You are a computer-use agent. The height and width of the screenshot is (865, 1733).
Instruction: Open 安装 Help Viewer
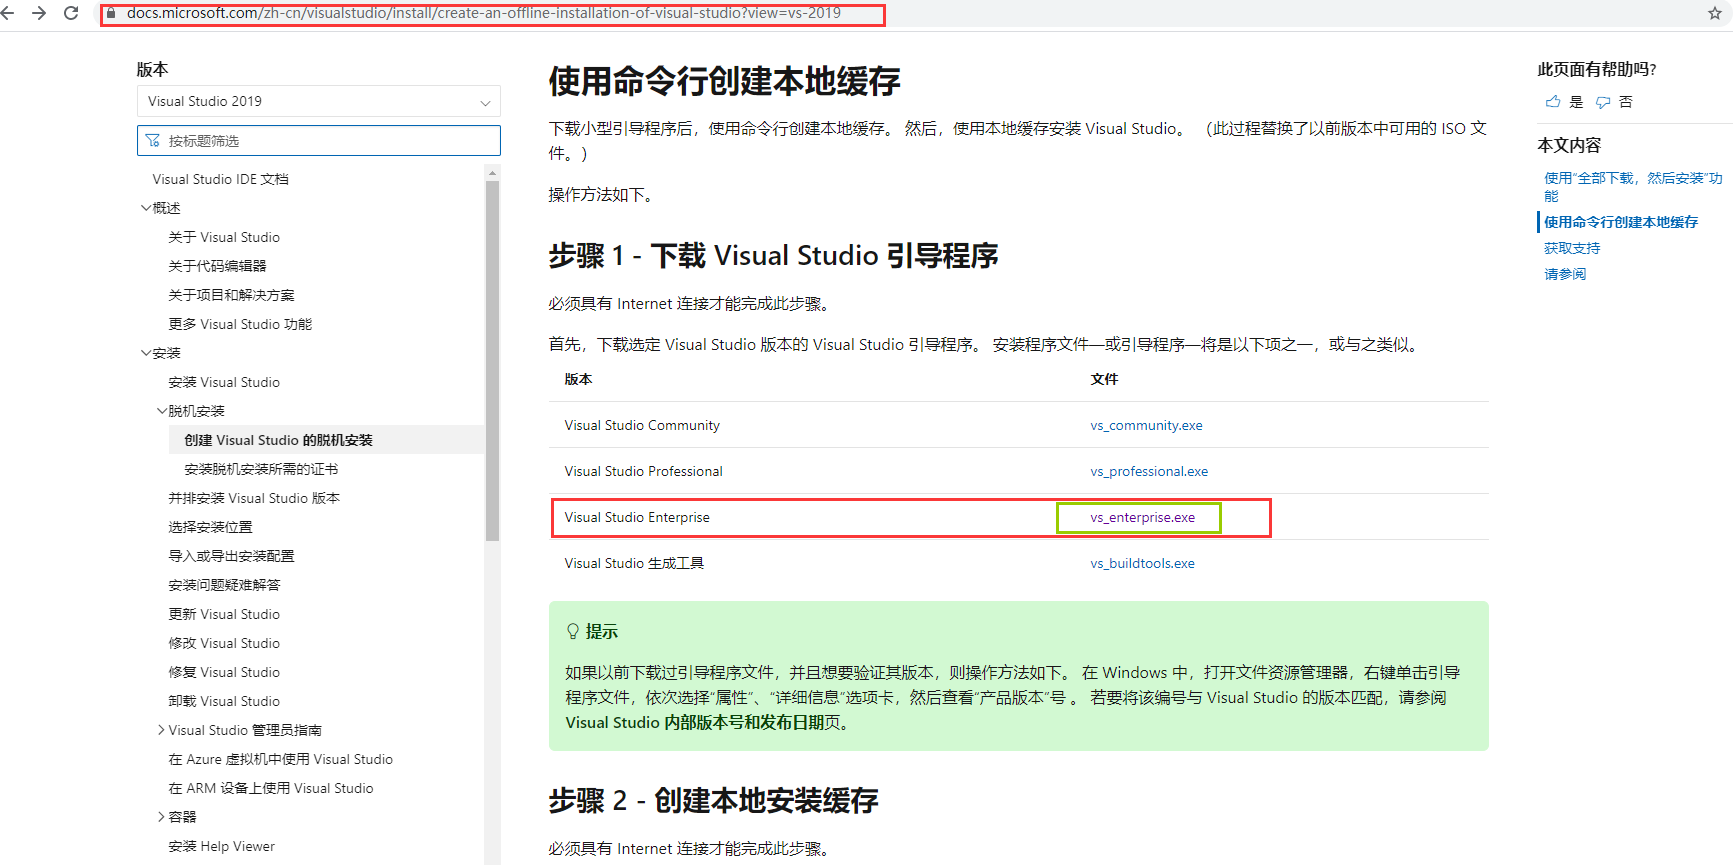221,846
